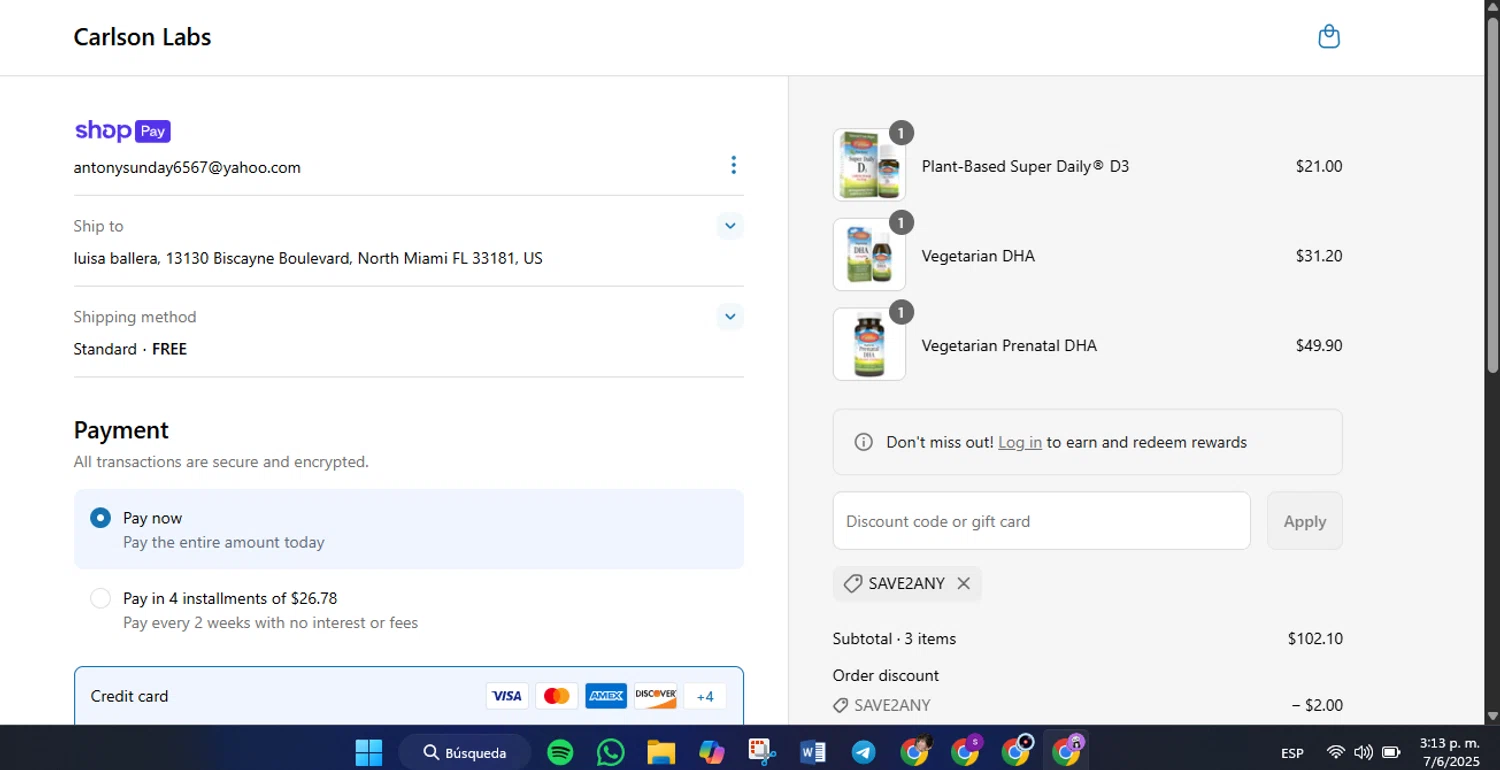1500x770 pixels.
Task: Click the Visa card icon
Action: point(506,696)
